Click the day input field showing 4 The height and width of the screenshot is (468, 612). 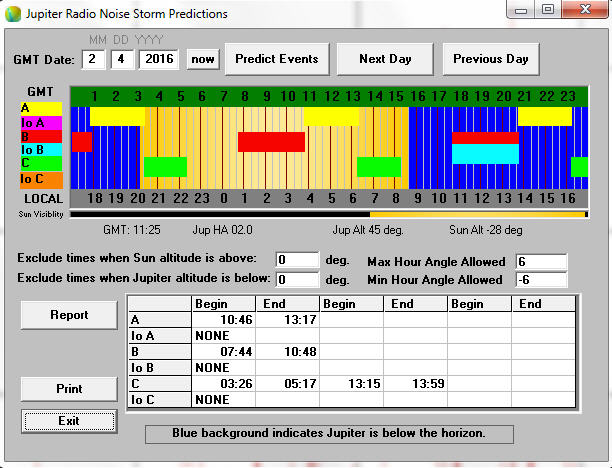tap(122, 59)
